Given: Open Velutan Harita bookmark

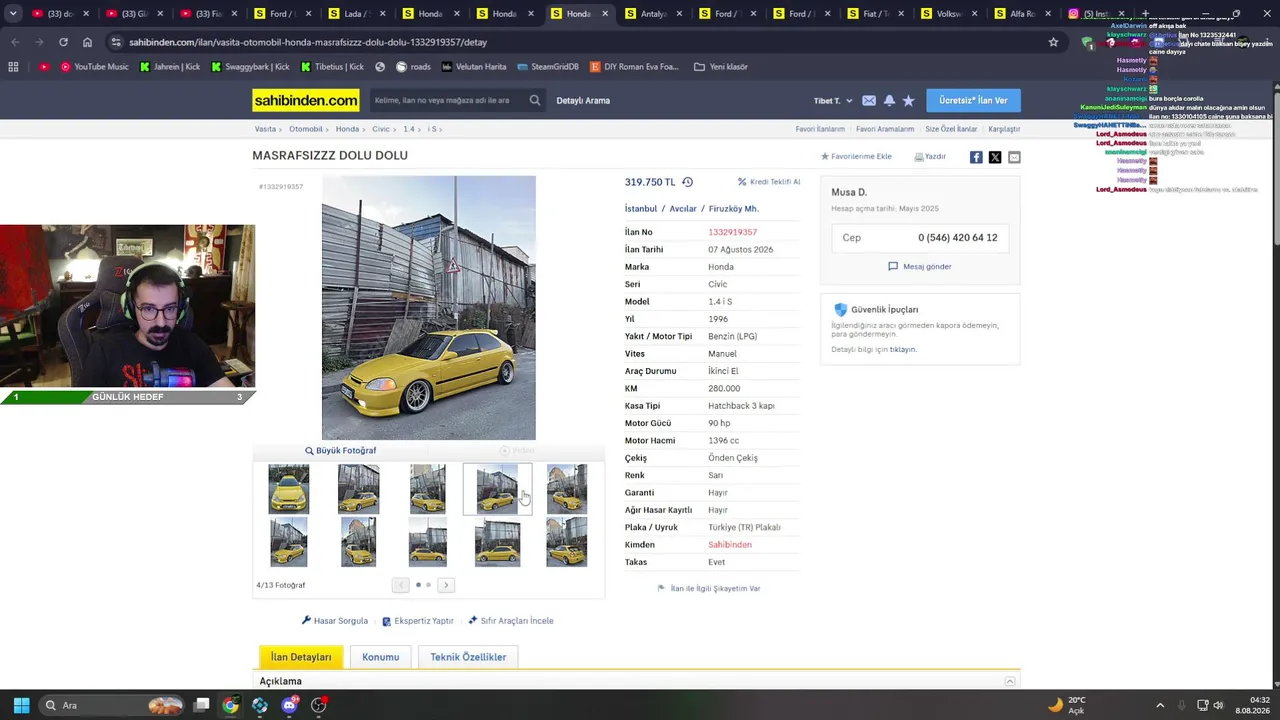Looking at the screenshot, I should (x=473, y=67).
